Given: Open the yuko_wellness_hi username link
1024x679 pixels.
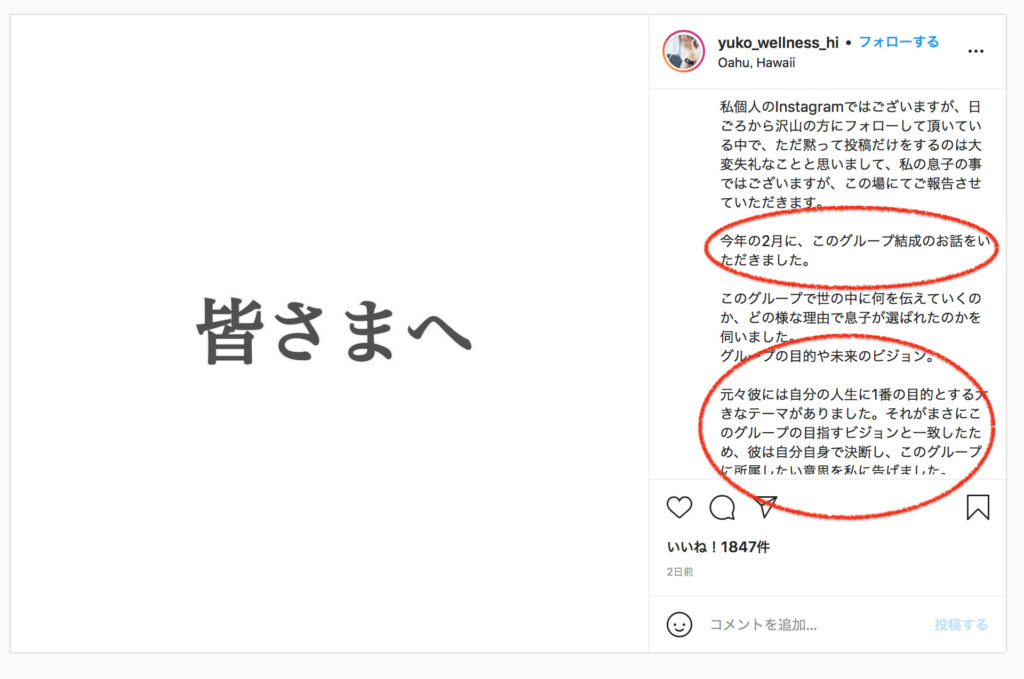Looking at the screenshot, I should [x=778, y=42].
